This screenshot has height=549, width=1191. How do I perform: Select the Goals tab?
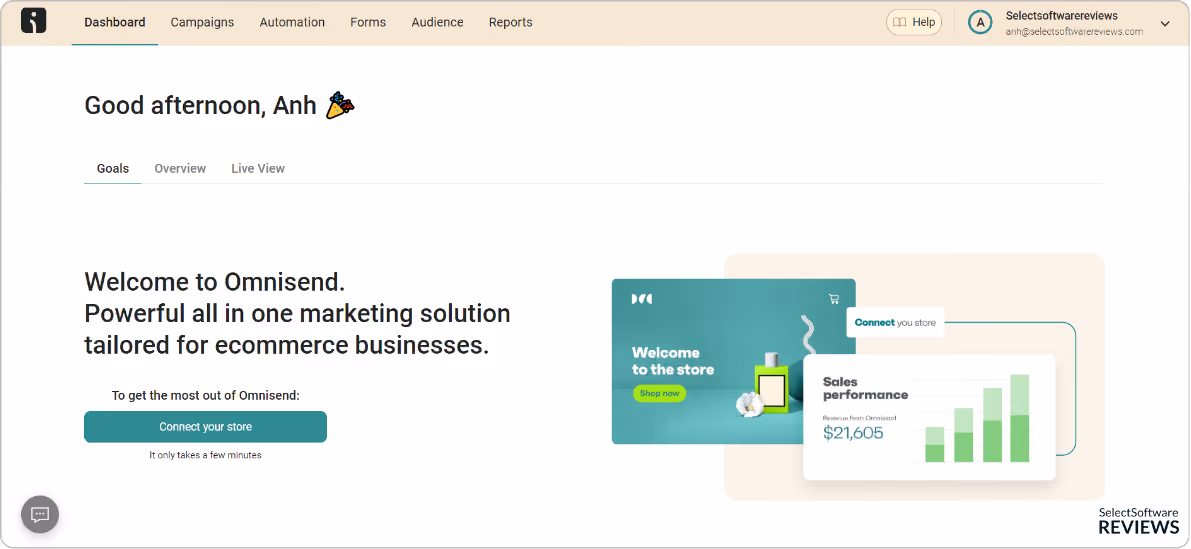coord(112,169)
